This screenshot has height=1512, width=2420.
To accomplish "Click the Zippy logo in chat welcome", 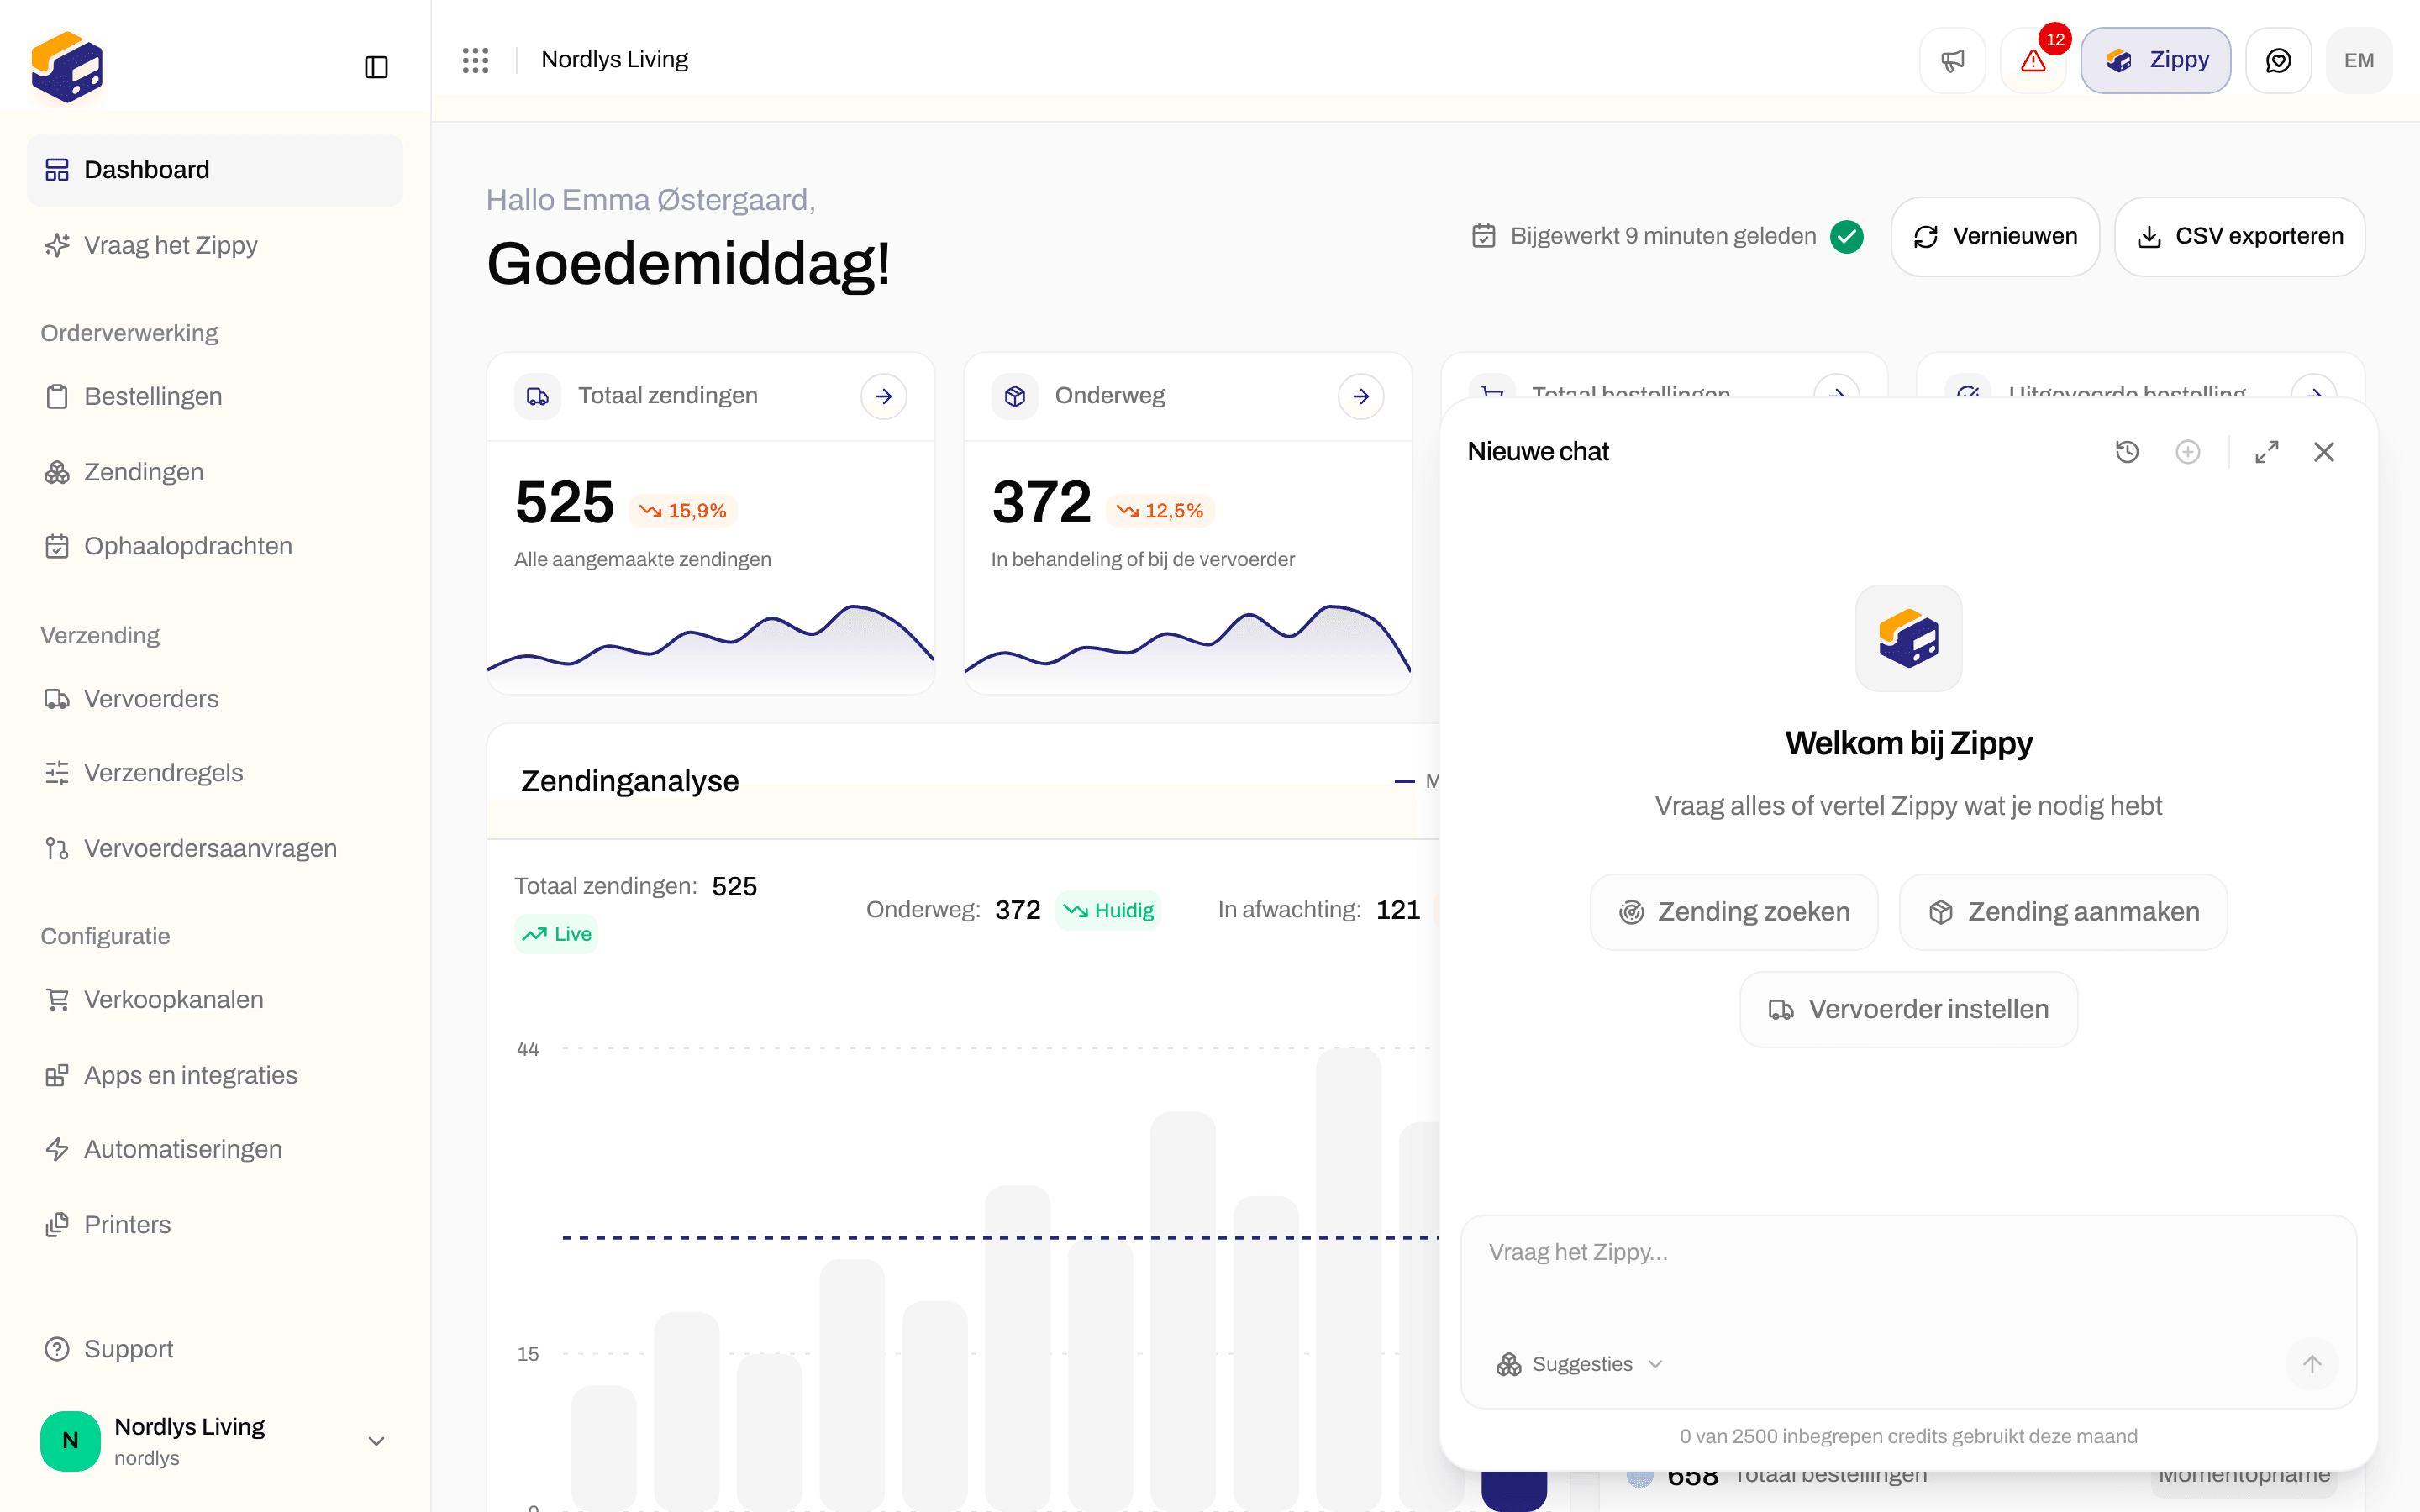I will point(1908,638).
